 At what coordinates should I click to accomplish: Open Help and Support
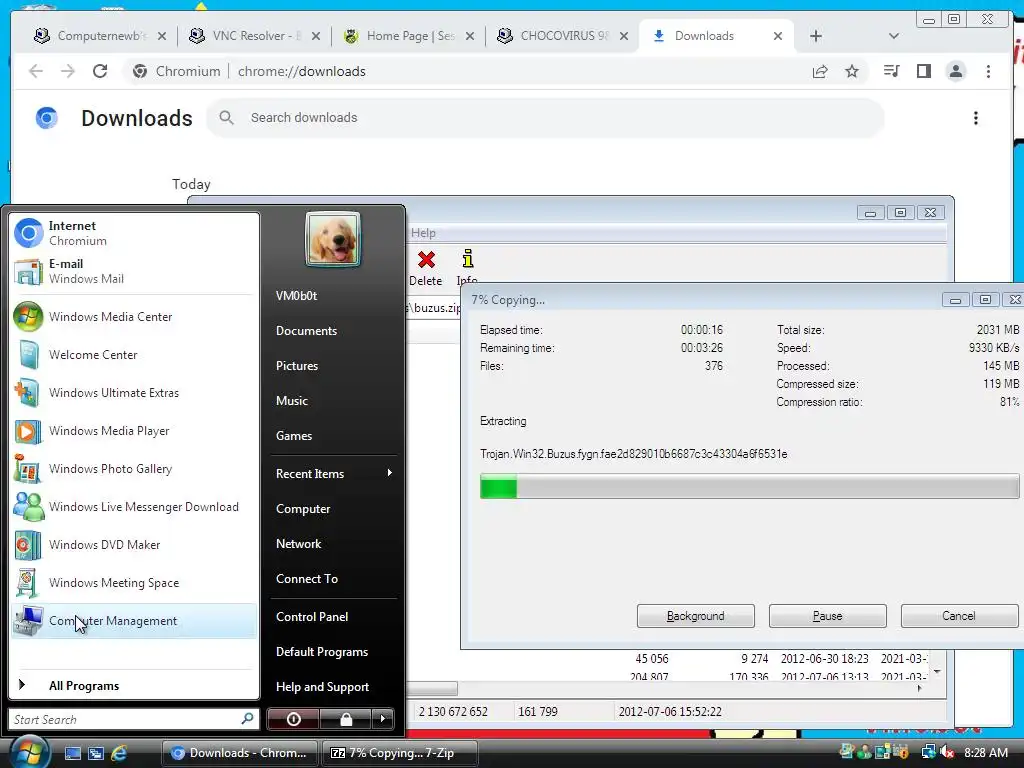(x=333, y=687)
